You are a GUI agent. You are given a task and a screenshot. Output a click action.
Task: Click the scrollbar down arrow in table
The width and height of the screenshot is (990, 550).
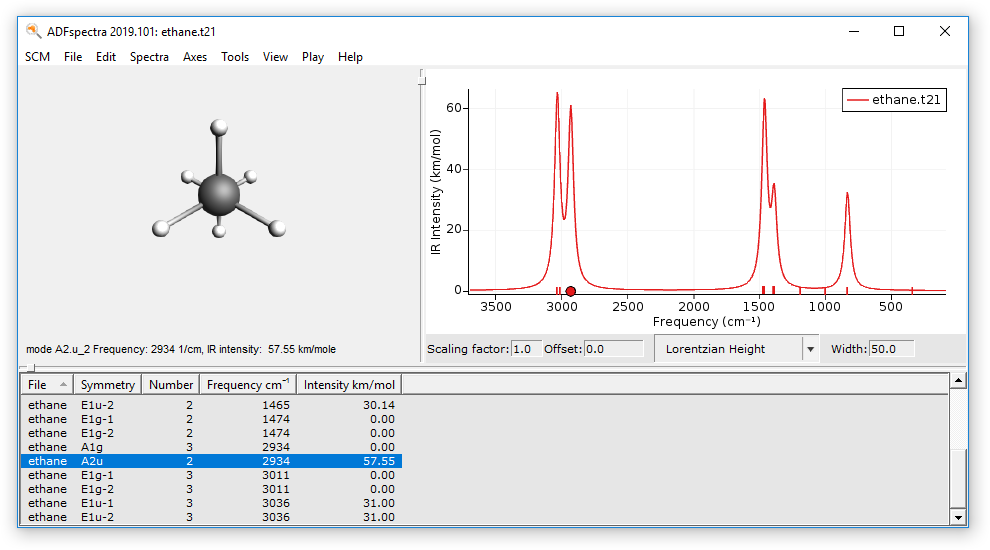[958, 517]
